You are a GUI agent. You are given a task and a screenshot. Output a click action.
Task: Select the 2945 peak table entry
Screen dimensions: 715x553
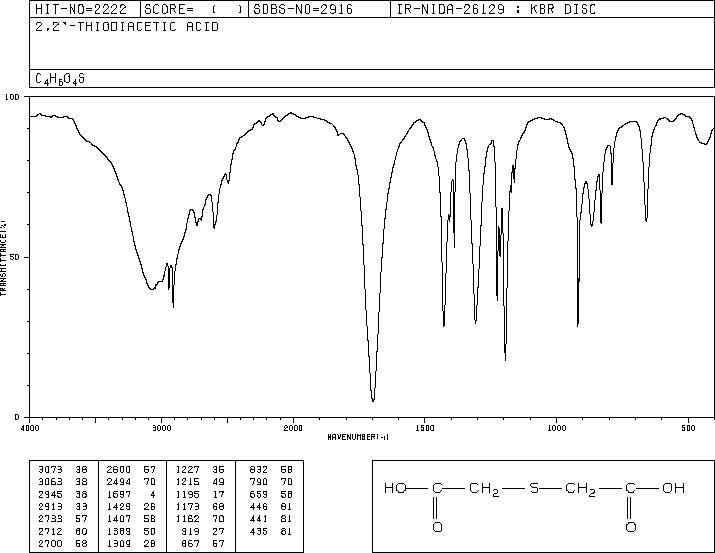click(x=50, y=494)
